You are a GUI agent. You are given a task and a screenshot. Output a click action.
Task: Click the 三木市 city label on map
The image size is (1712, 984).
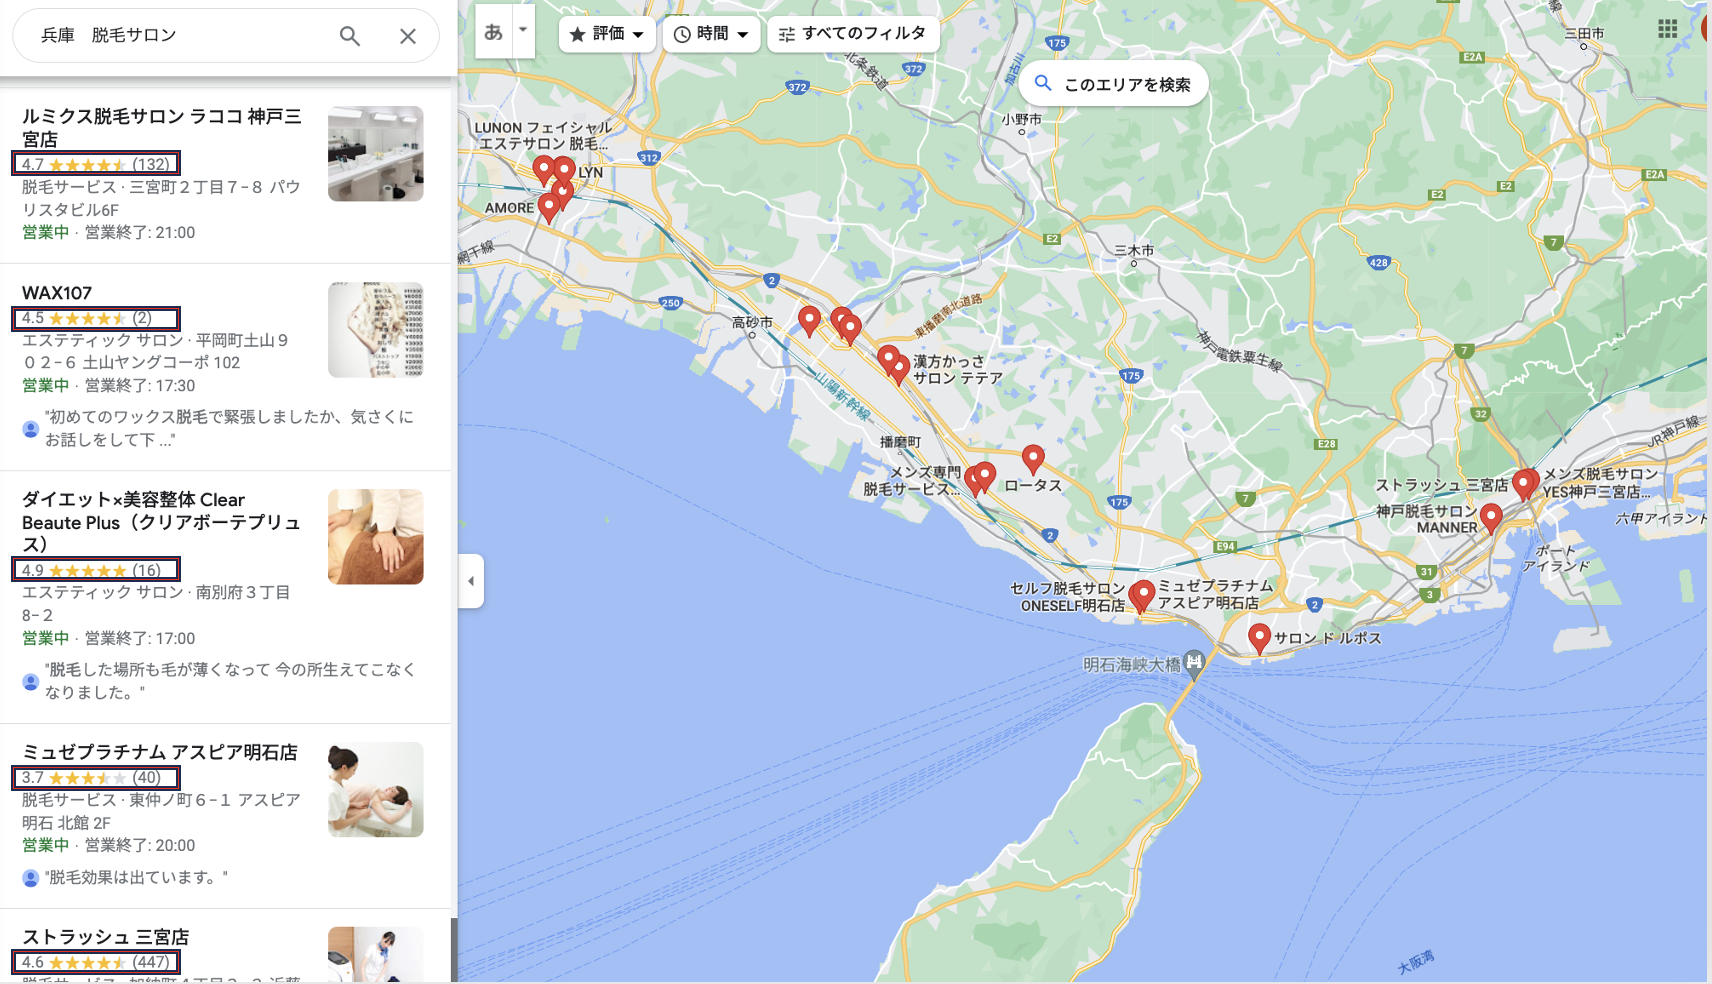pos(1134,250)
